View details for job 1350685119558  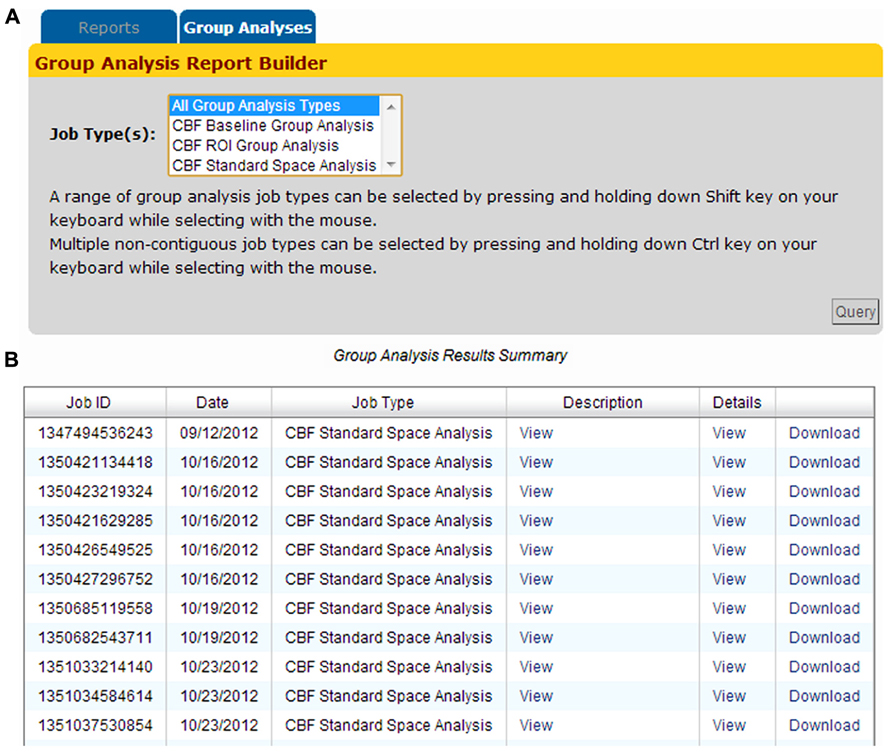coord(729,608)
